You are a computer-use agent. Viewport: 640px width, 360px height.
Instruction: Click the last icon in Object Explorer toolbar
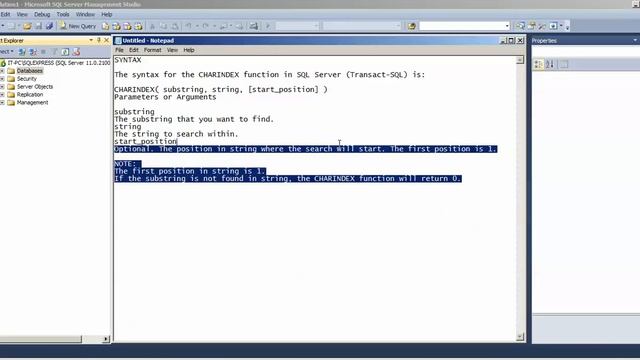(76, 52)
